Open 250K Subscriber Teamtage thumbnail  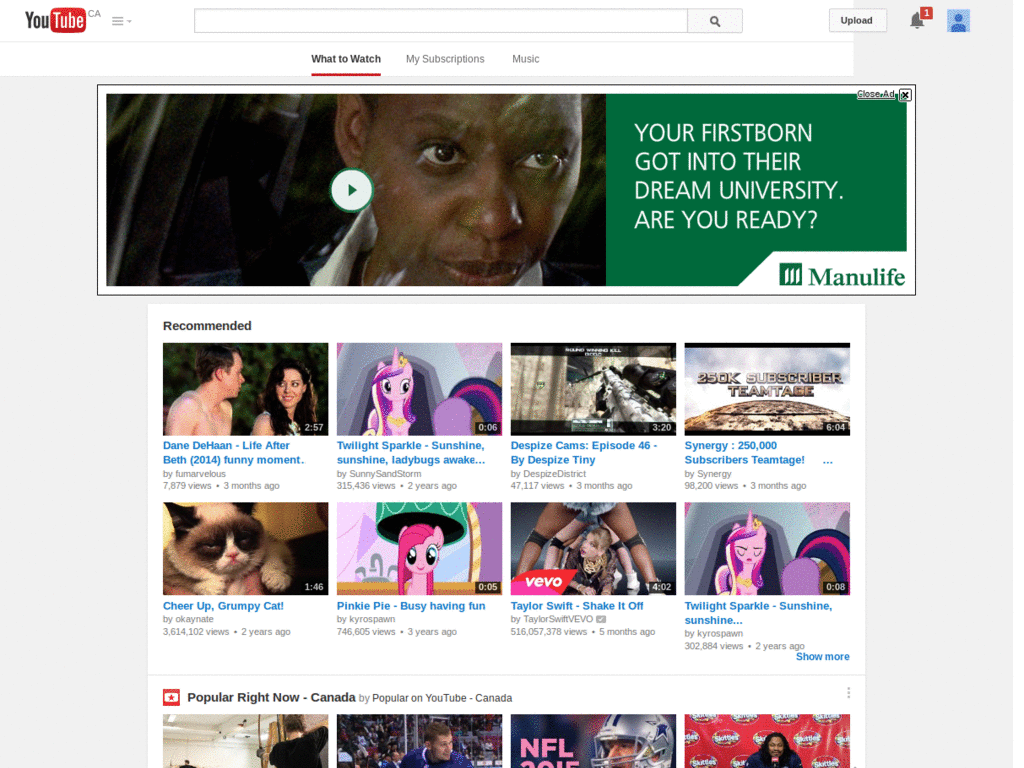[x=767, y=389]
